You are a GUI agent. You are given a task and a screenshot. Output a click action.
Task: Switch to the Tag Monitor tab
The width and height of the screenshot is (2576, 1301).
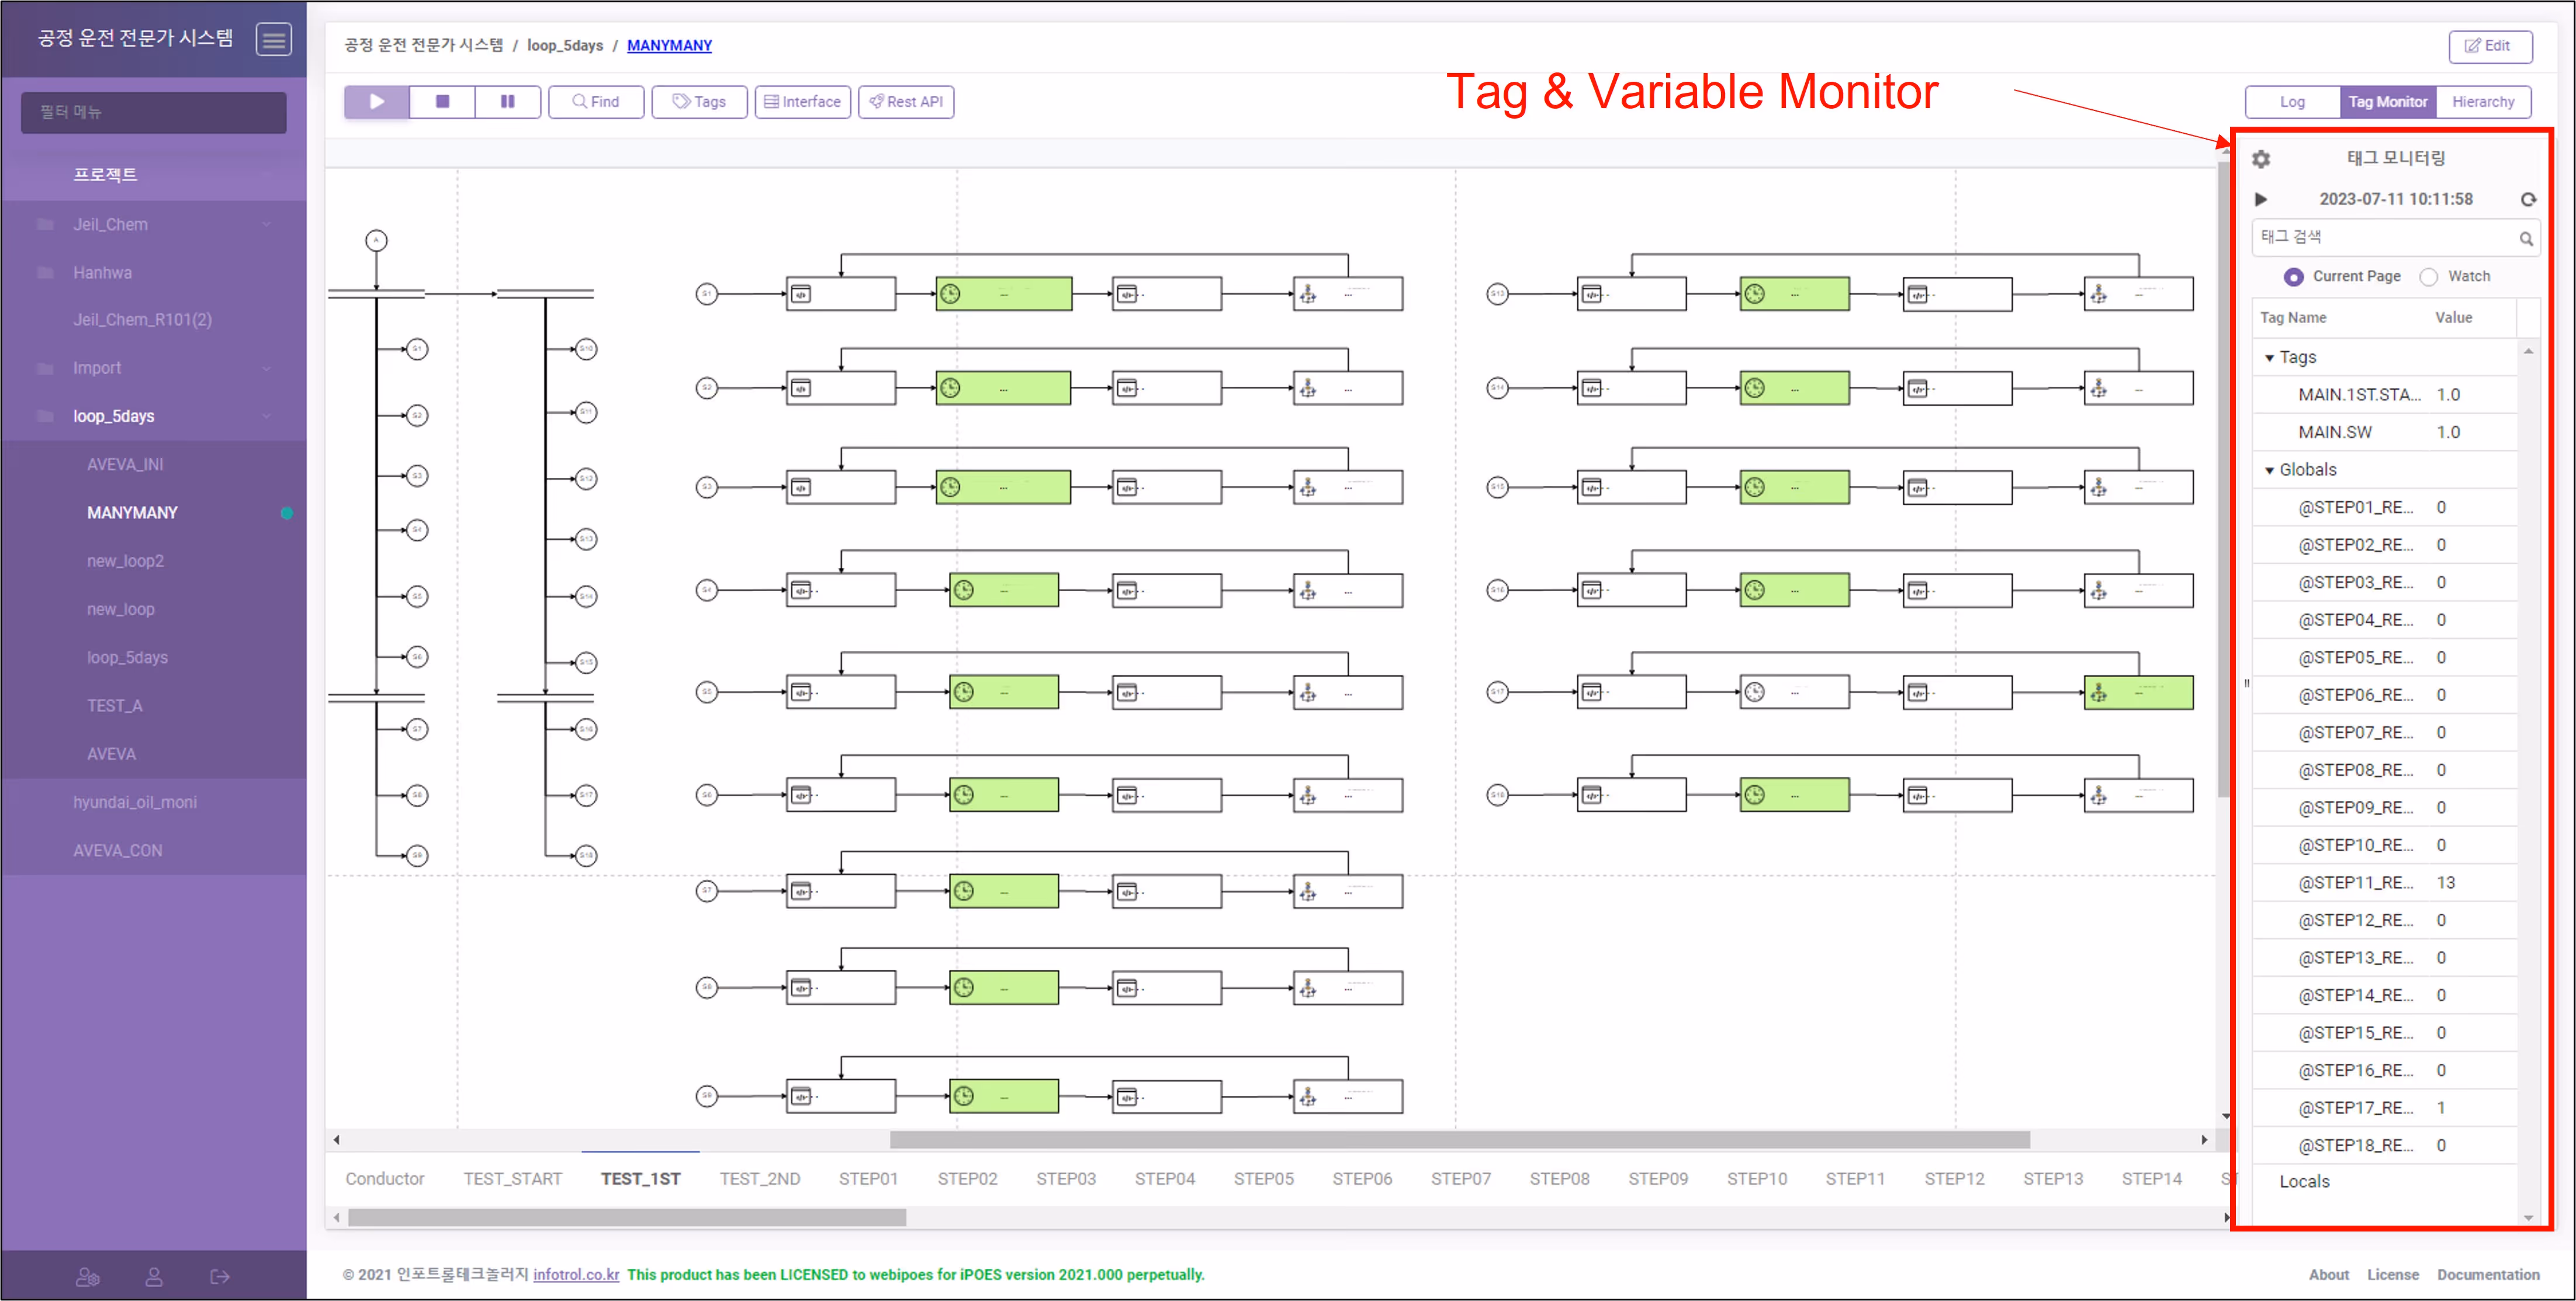click(2388, 102)
